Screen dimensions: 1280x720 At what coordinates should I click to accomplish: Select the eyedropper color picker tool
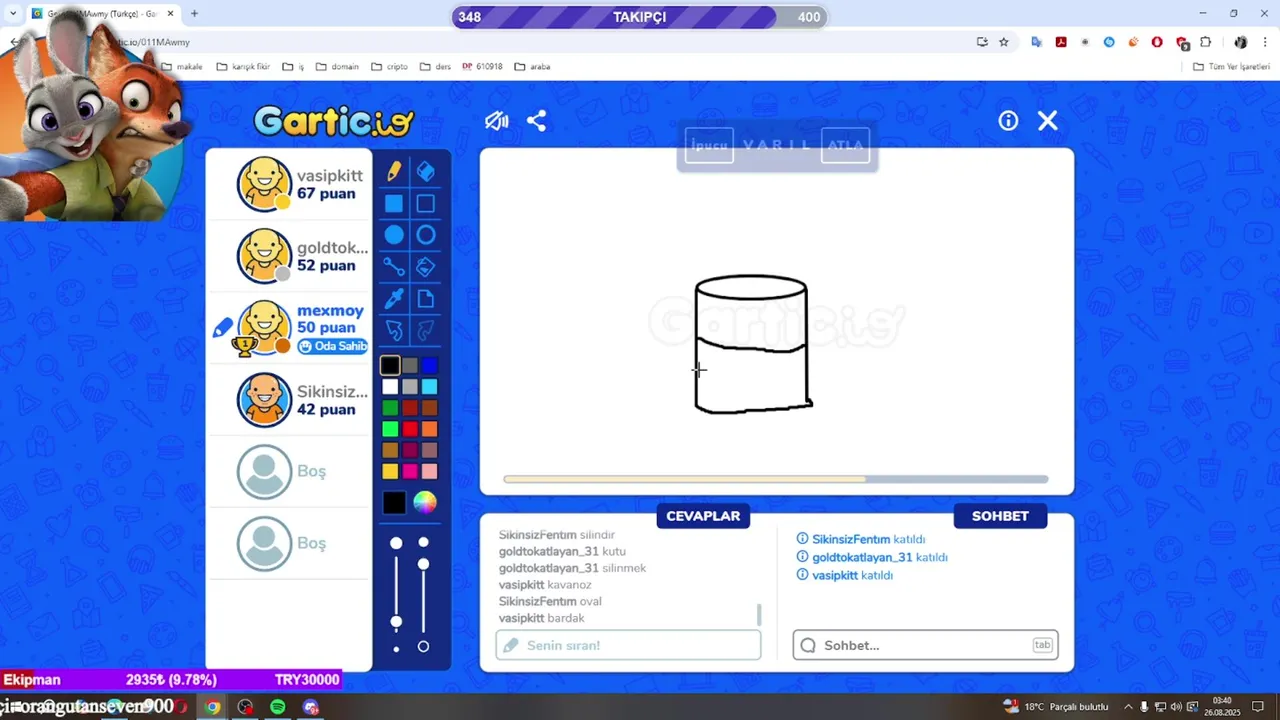pos(394,298)
